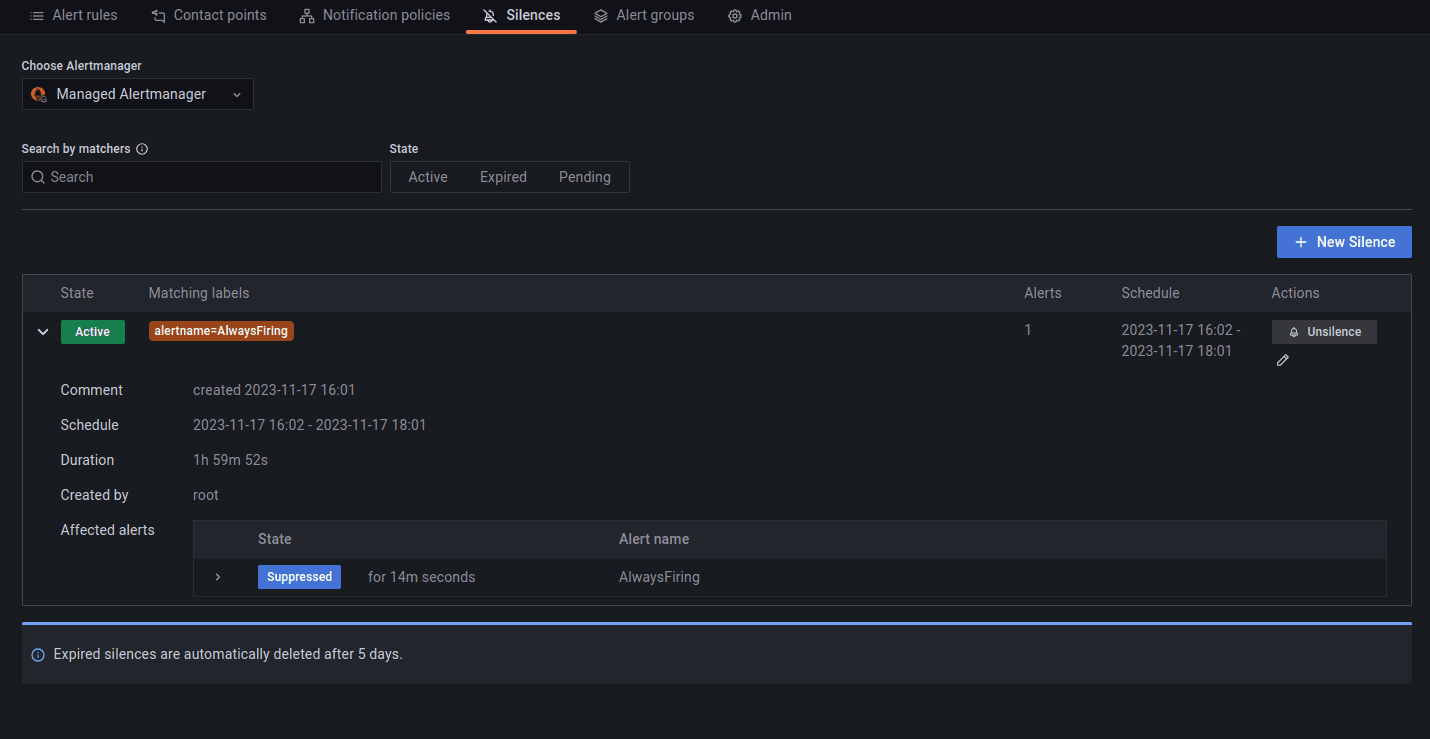Filter silences by Pending state
Screen dimensions: 1430x739
584,177
